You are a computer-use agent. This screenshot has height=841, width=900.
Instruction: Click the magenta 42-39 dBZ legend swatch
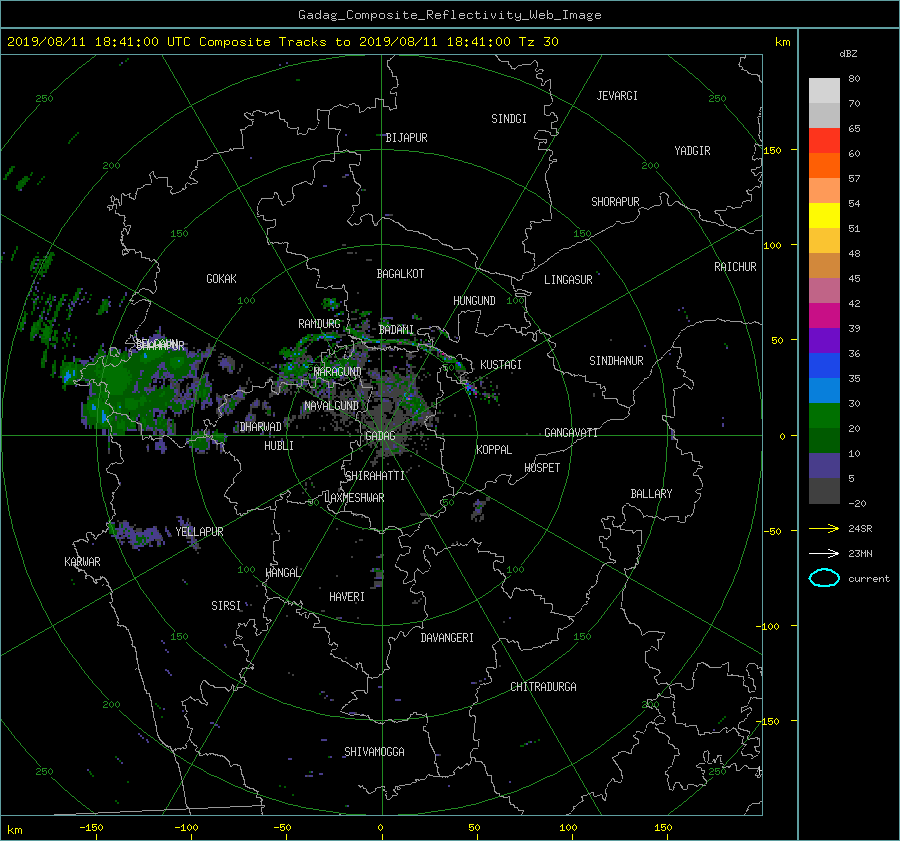824,316
